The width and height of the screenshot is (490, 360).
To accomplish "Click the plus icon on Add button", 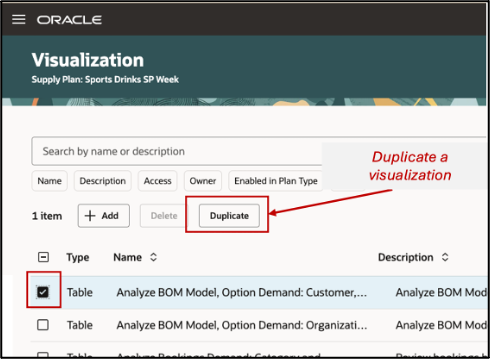I will click(x=90, y=216).
